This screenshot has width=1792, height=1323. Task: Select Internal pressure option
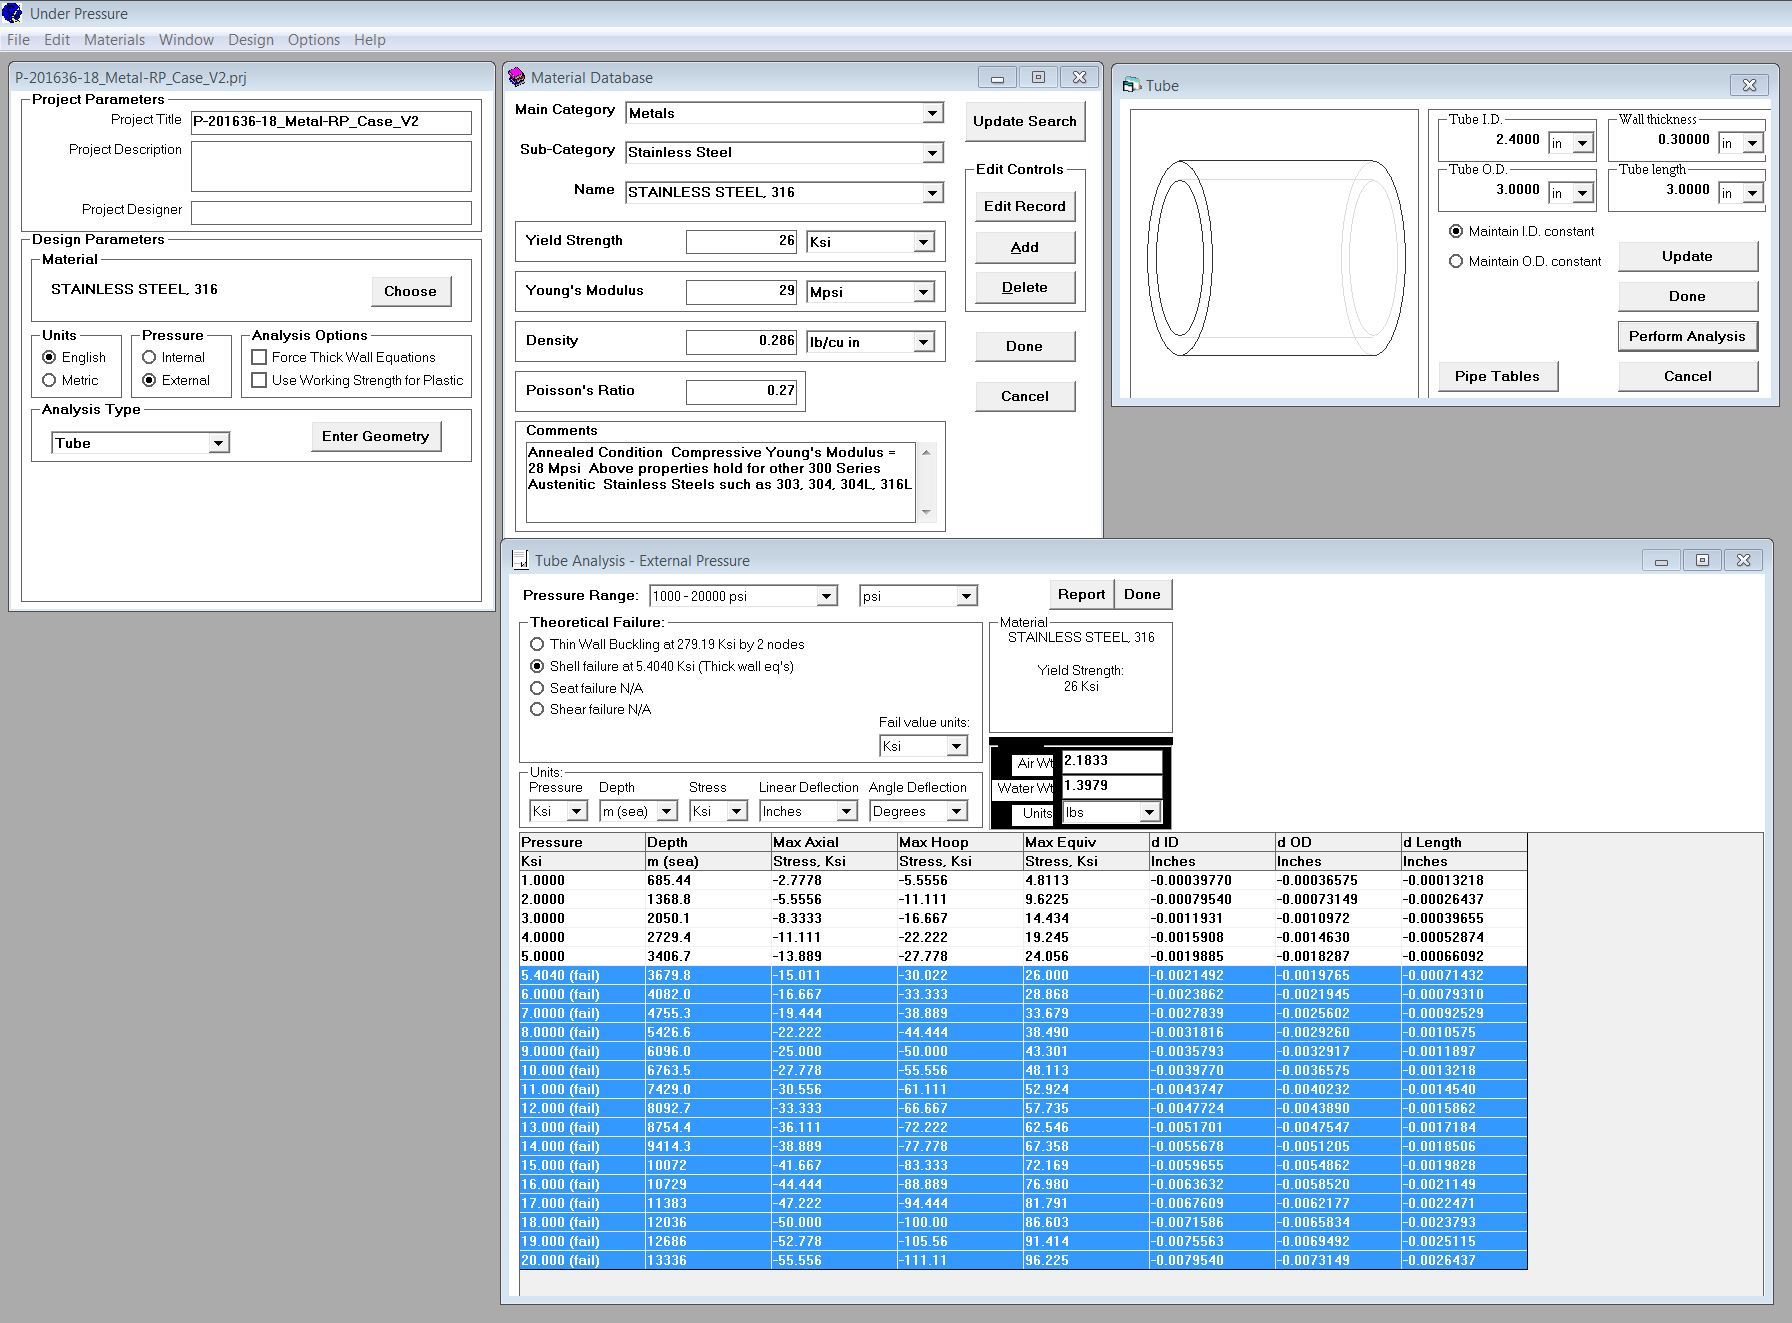point(149,357)
